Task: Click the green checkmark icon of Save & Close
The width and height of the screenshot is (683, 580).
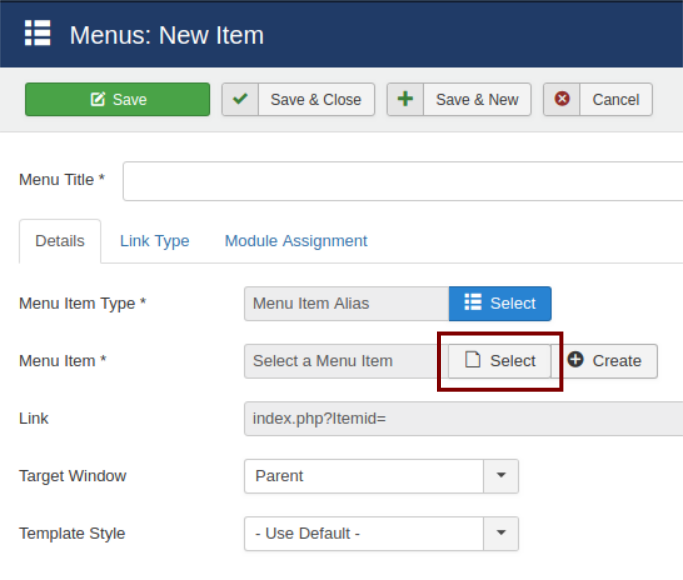Action: click(240, 99)
